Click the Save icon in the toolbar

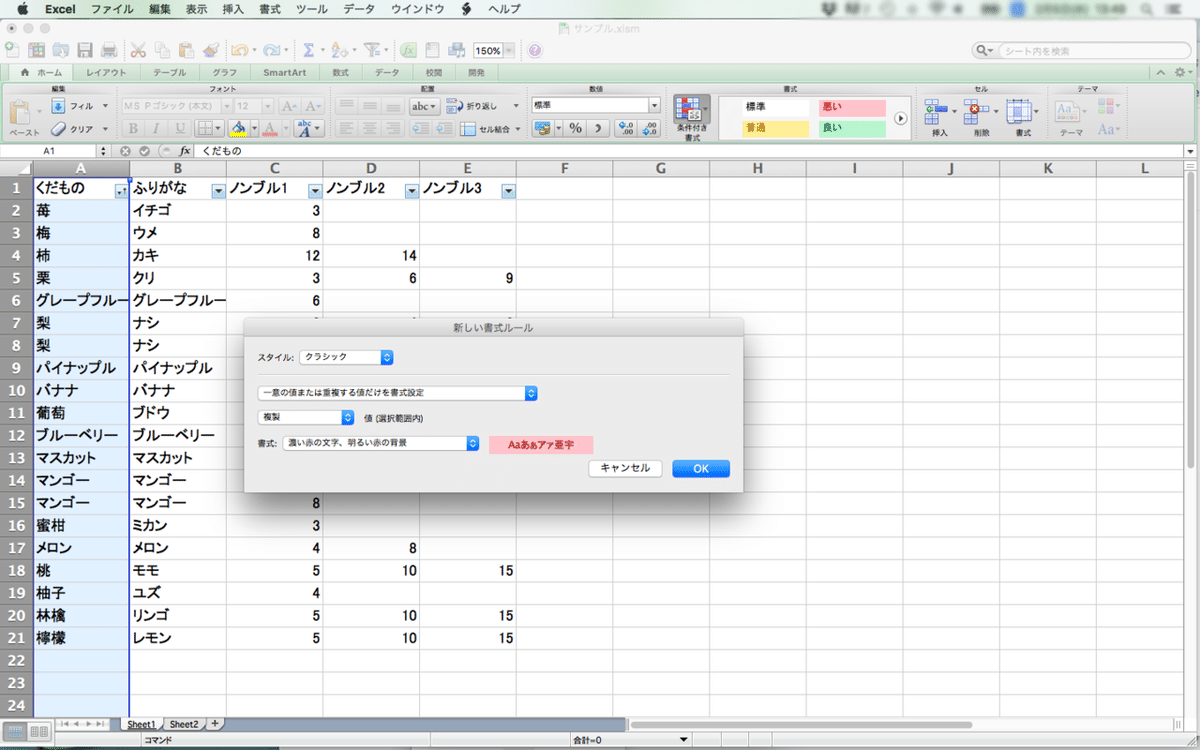[85, 50]
